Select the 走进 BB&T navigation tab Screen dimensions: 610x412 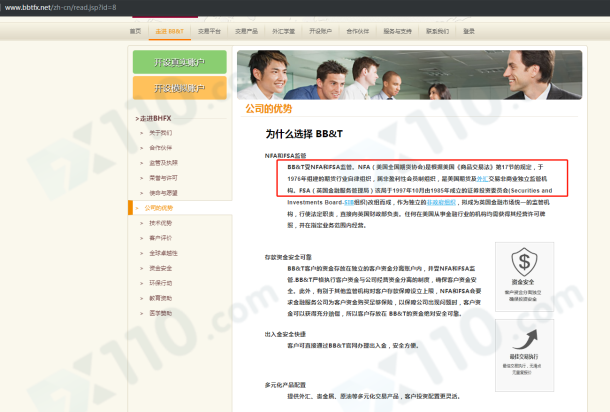coord(170,31)
